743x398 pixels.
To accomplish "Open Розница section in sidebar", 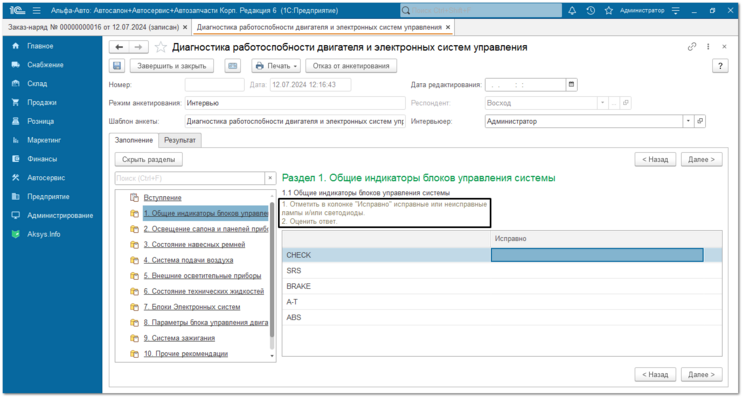I will pos(40,121).
